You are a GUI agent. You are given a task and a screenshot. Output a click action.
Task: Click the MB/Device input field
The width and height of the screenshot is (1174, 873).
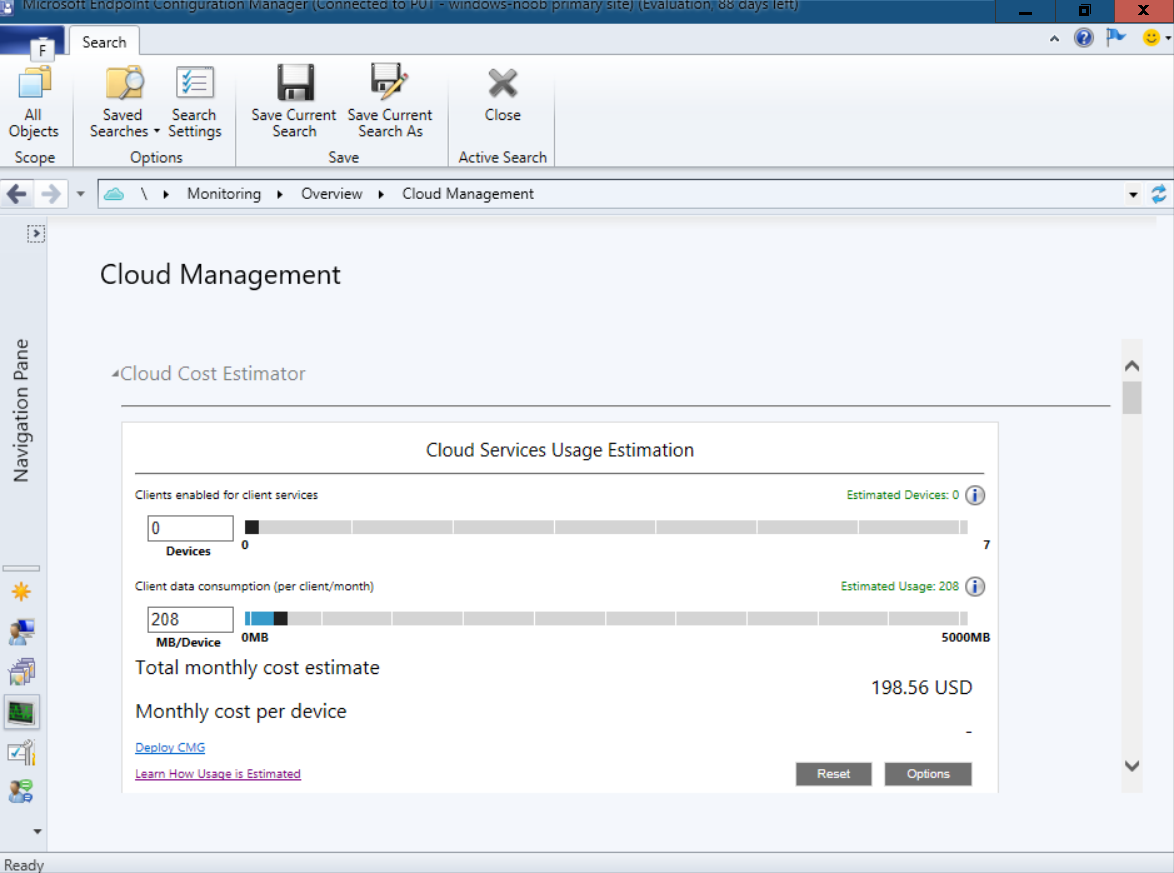tap(190, 619)
